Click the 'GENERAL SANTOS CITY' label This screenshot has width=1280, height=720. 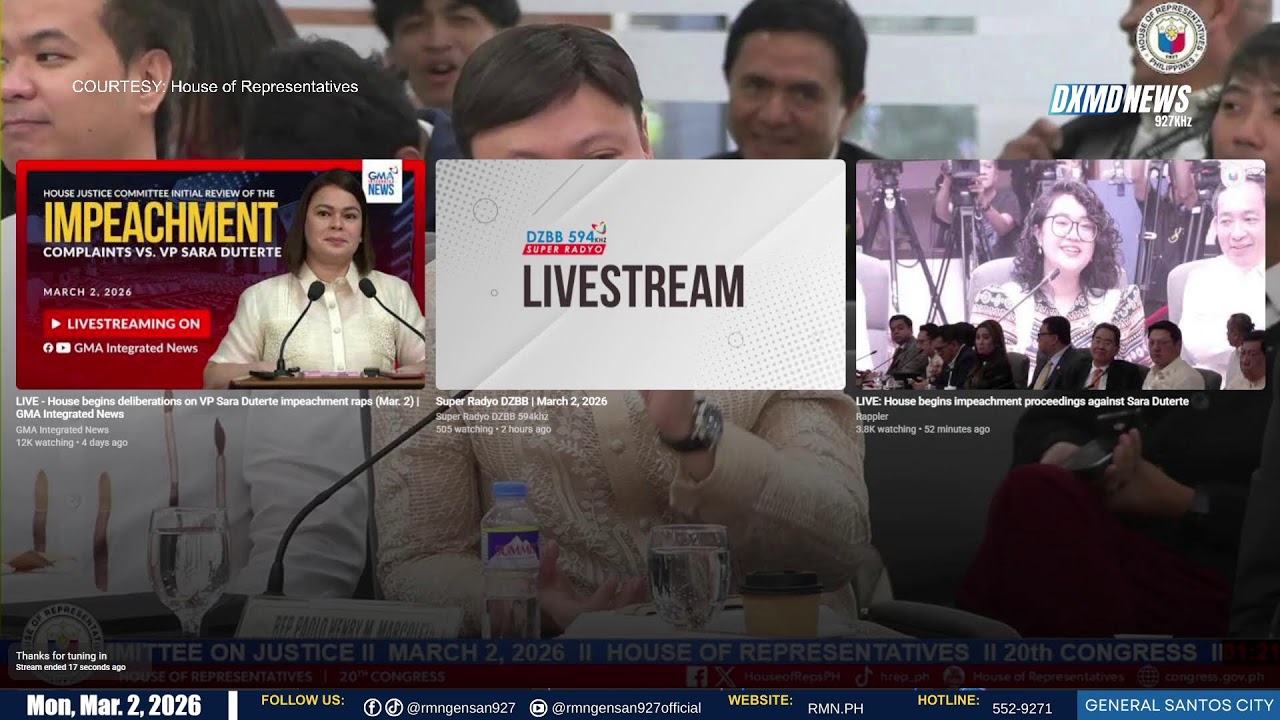pos(1179,706)
